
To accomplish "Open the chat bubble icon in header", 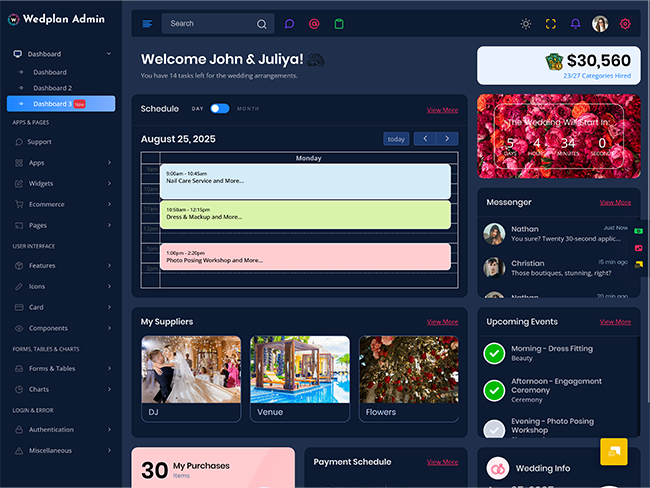I will click(289, 24).
